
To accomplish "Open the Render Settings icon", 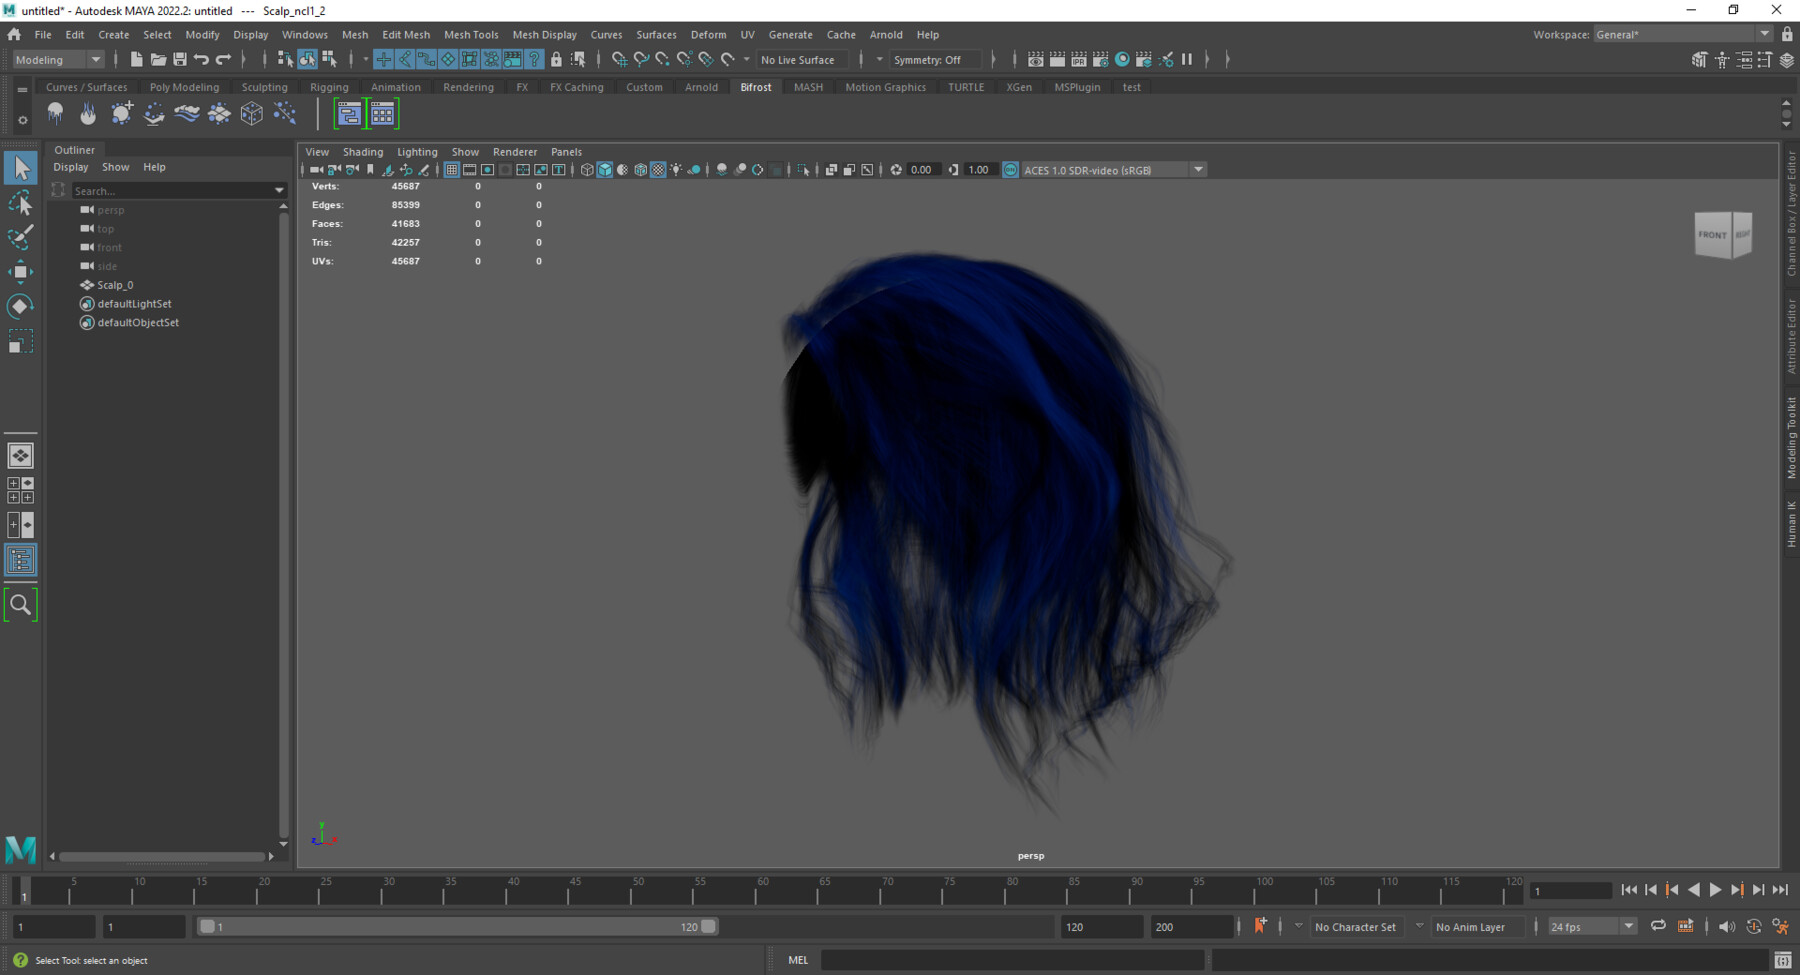I will click(x=1101, y=60).
